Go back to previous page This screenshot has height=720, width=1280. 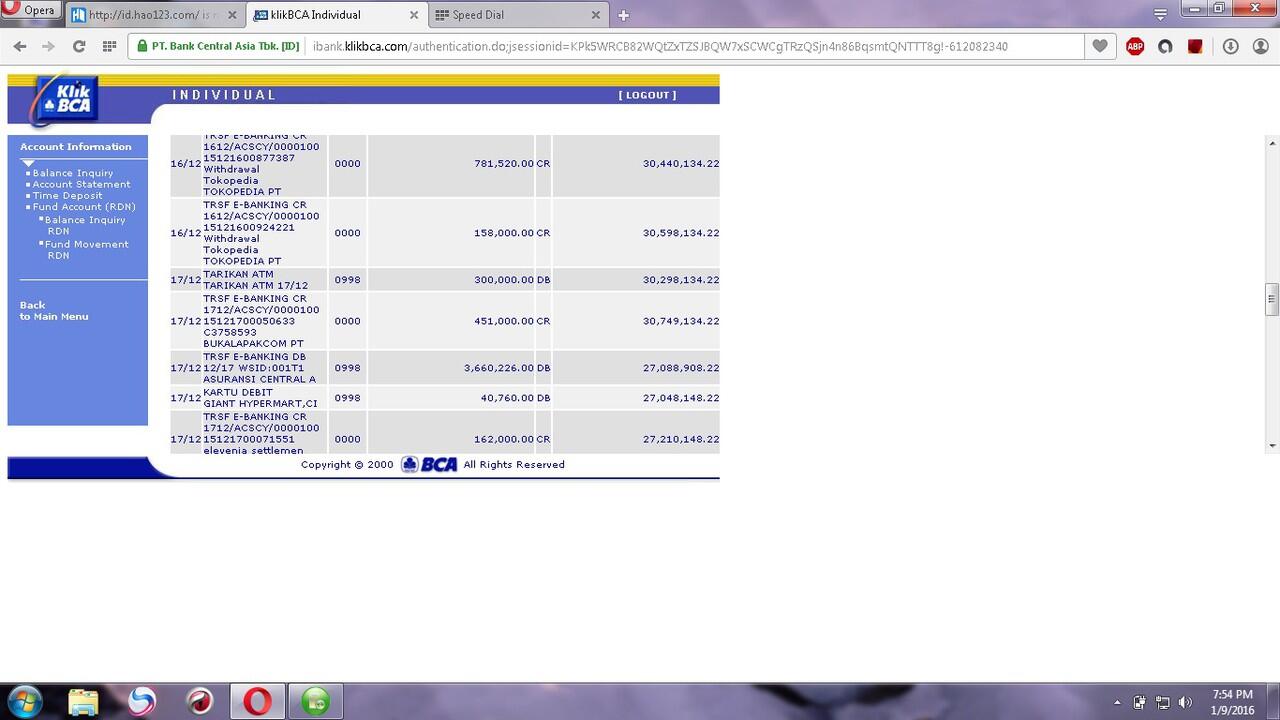[x=19, y=46]
